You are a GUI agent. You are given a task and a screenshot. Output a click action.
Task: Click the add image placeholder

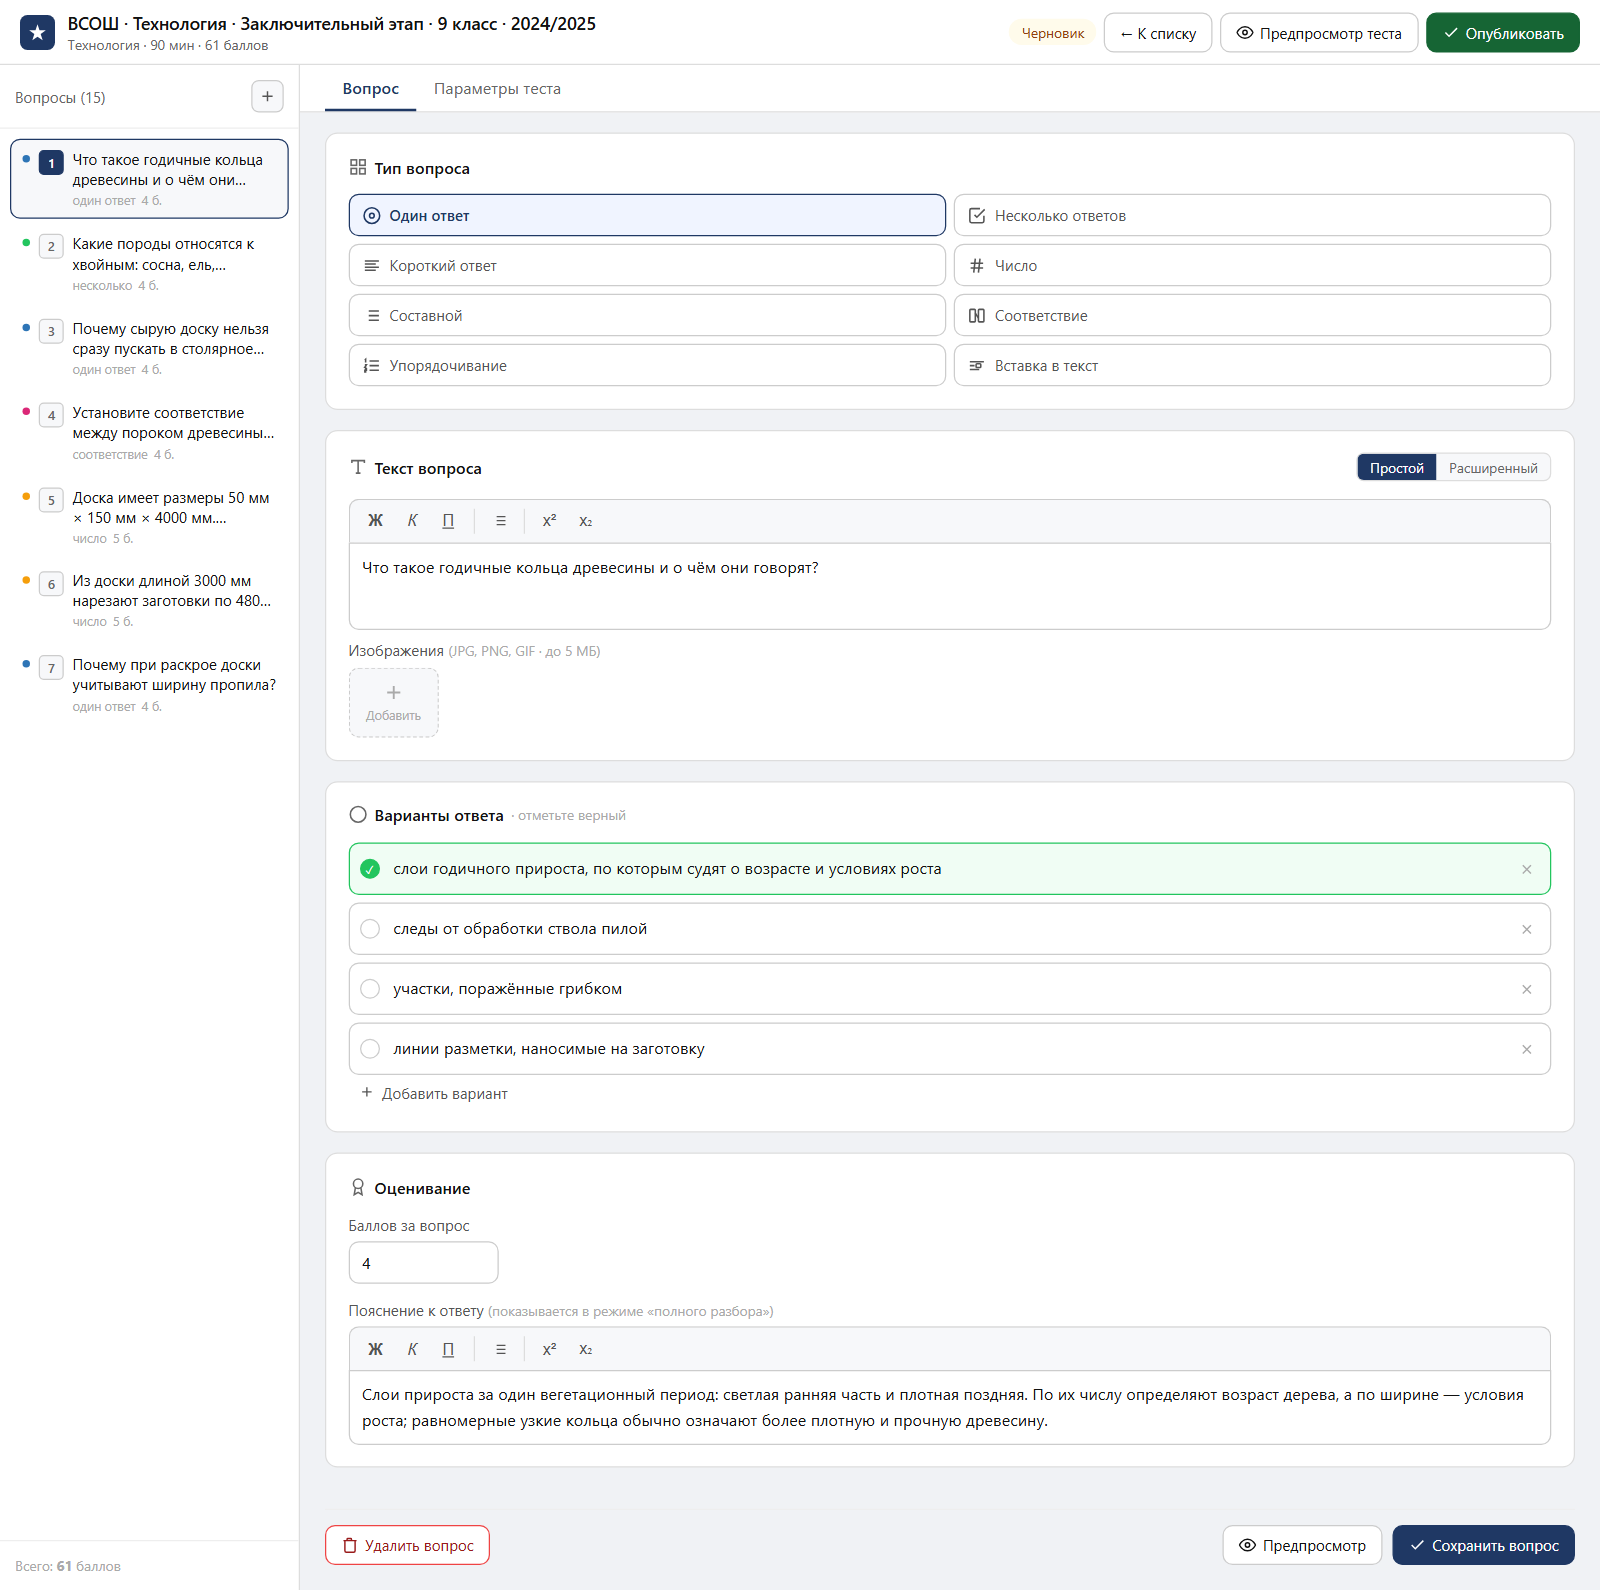pos(393,703)
